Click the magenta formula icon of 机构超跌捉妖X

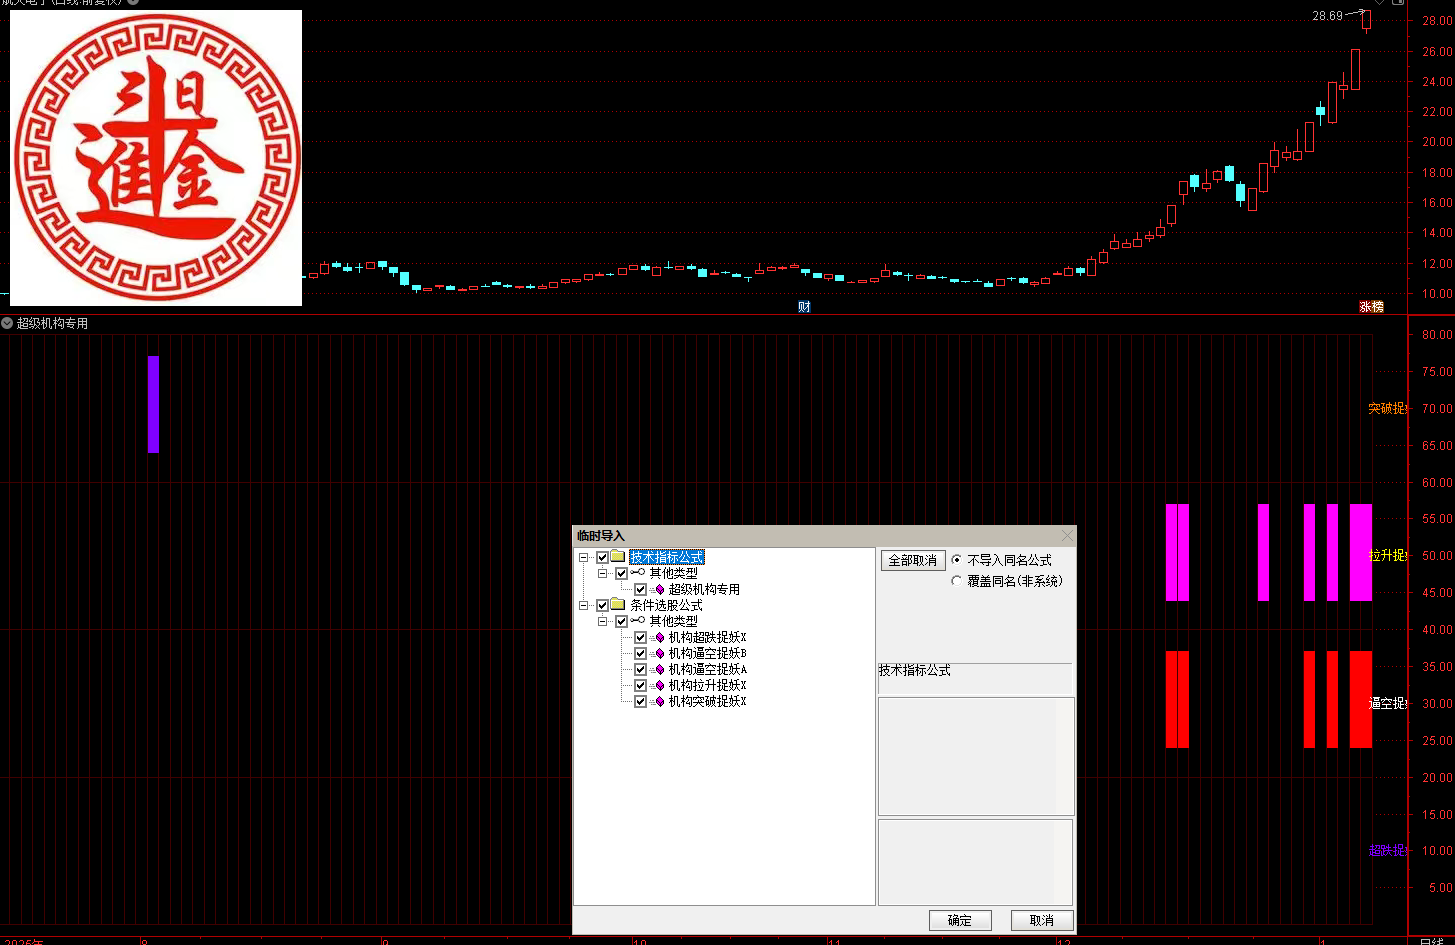pyautogui.click(x=659, y=637)
